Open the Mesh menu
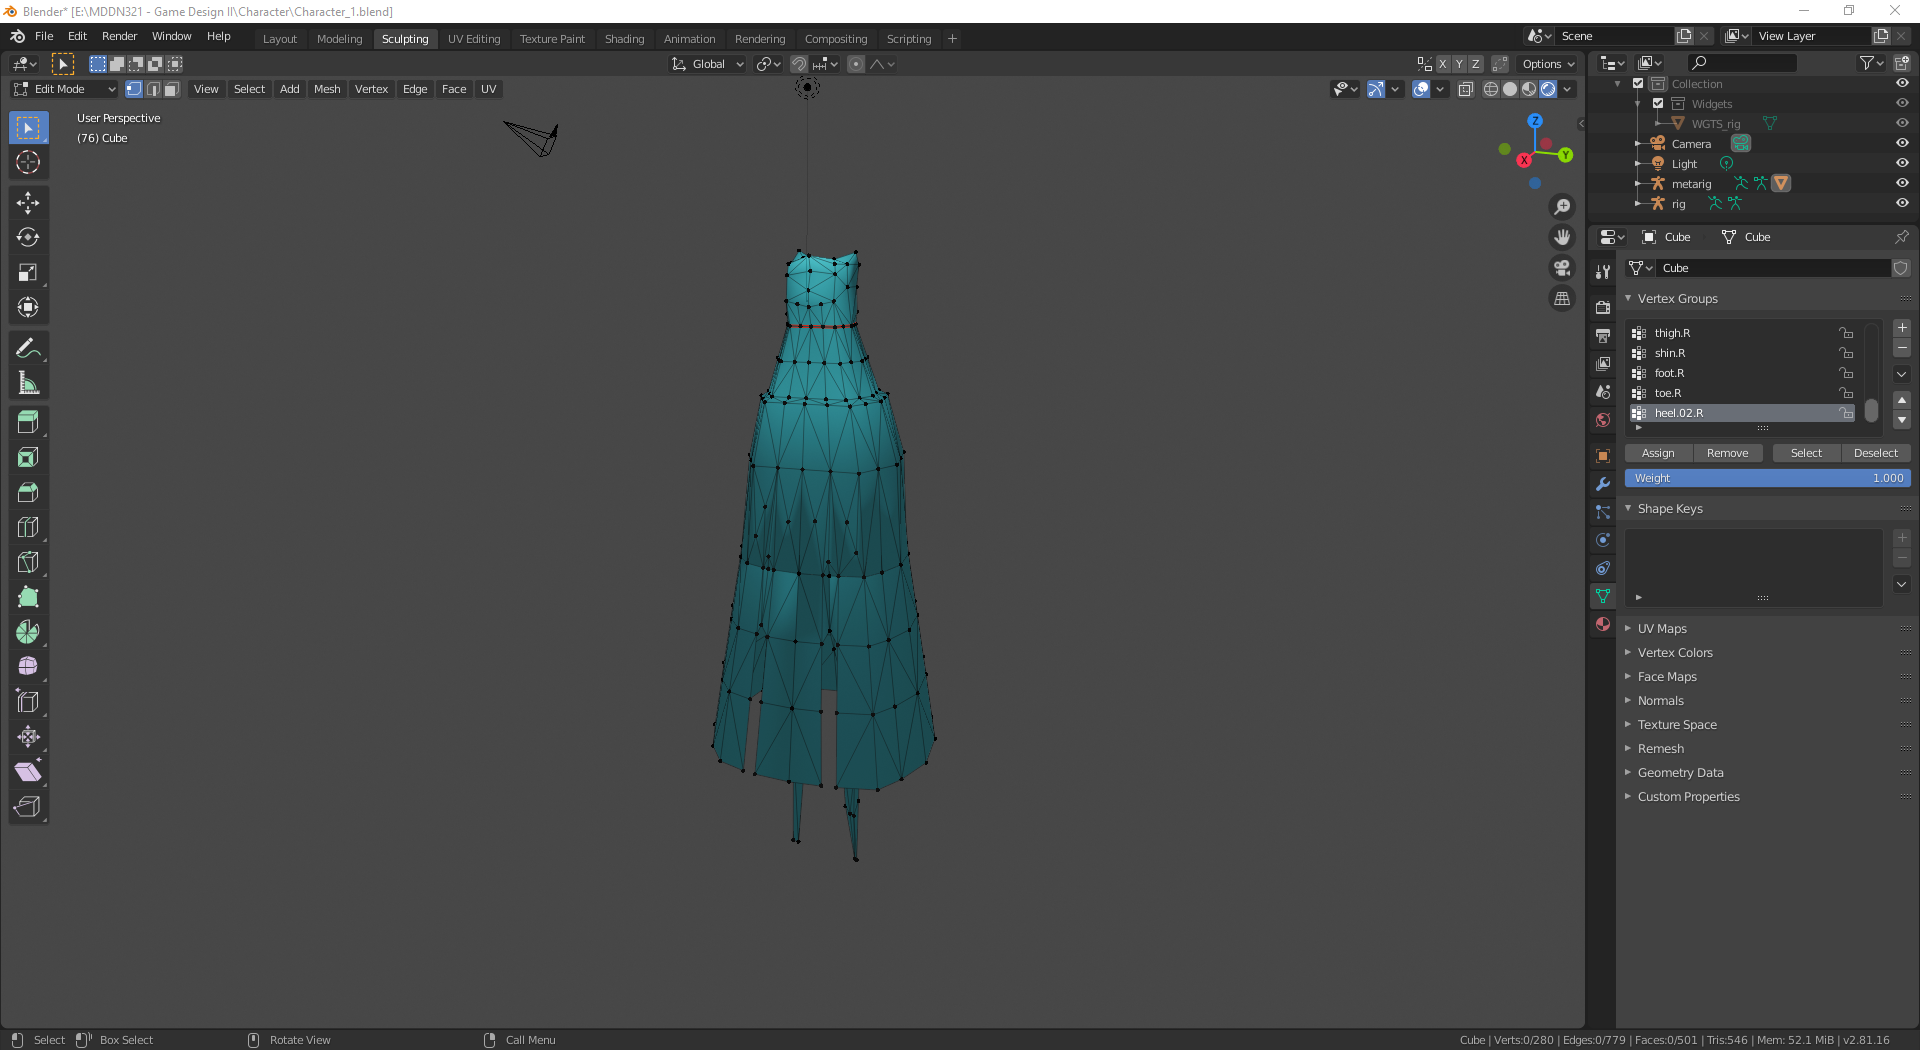Viewport: 1920px width, 1050px height. pyautogui.click(x=327, y=89)
